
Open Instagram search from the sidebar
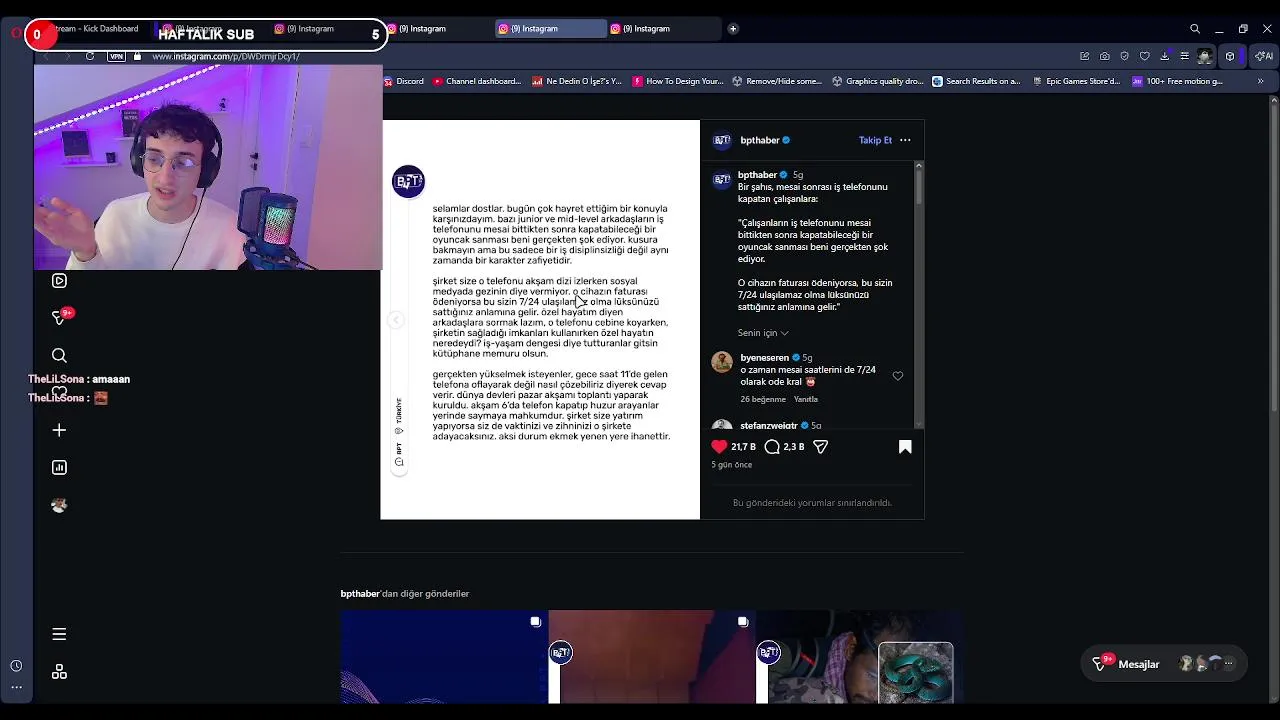pyautogui.click(x=59, y=355)
